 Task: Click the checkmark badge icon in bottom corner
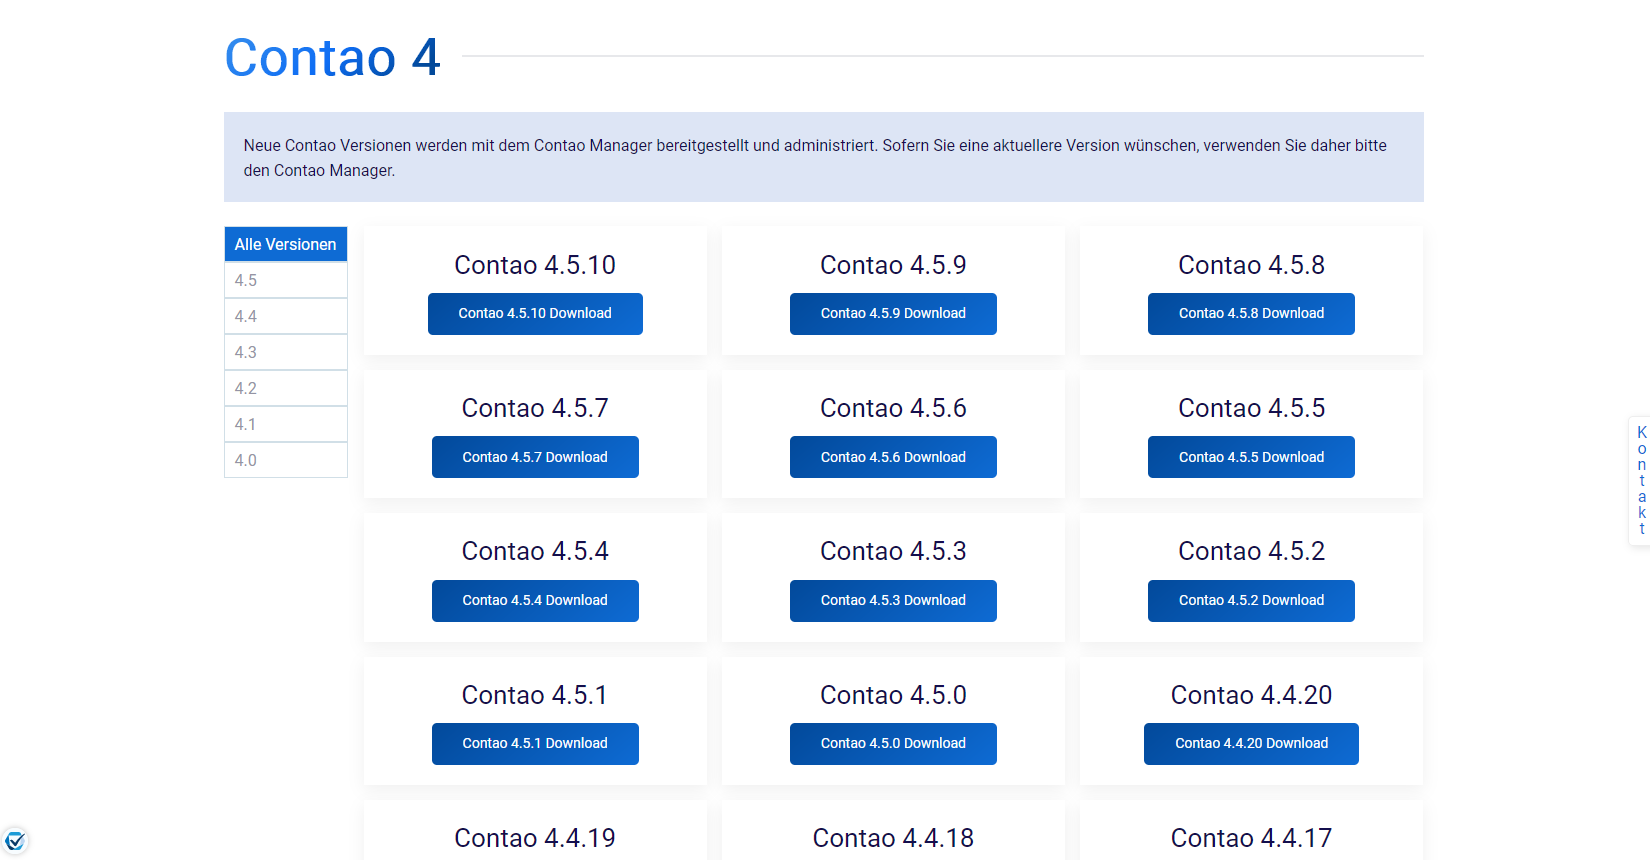(15, 841)
